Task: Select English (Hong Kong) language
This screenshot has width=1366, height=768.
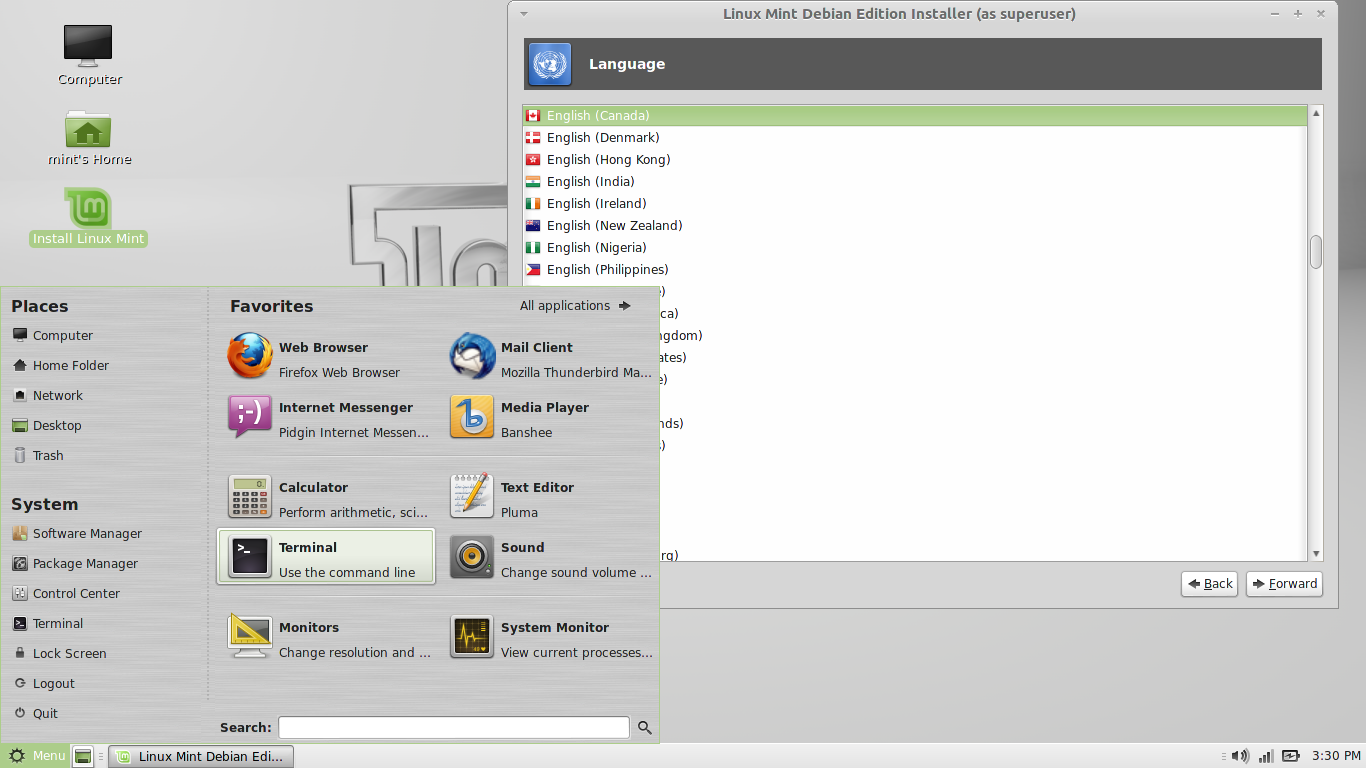Action: pos(915,160)
